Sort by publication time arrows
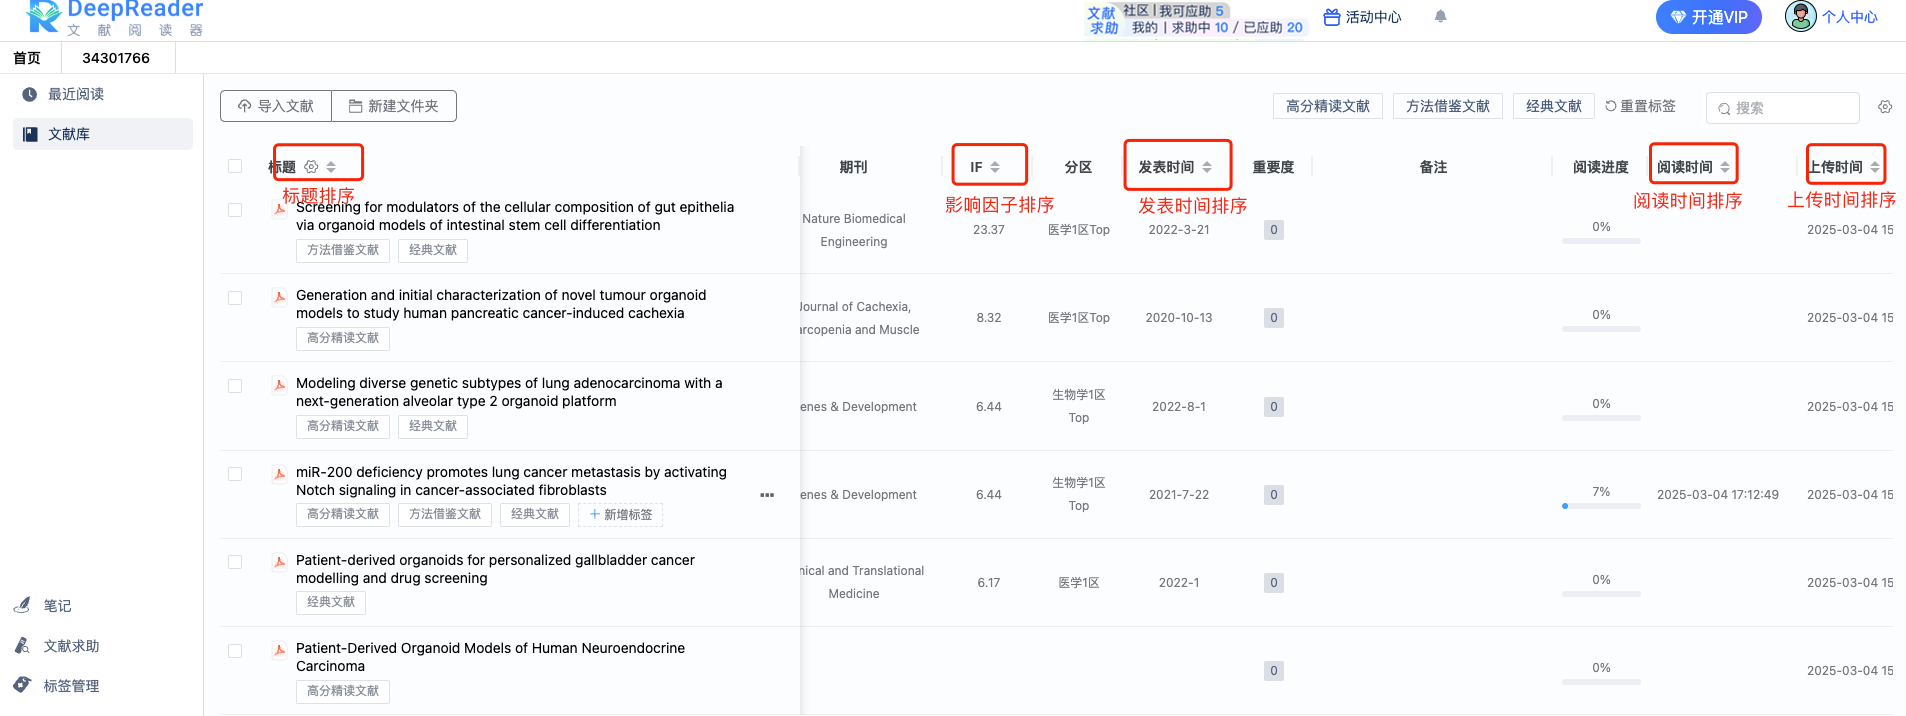The width and height of the screenshot is (1906, 716). click(1207, 167)
